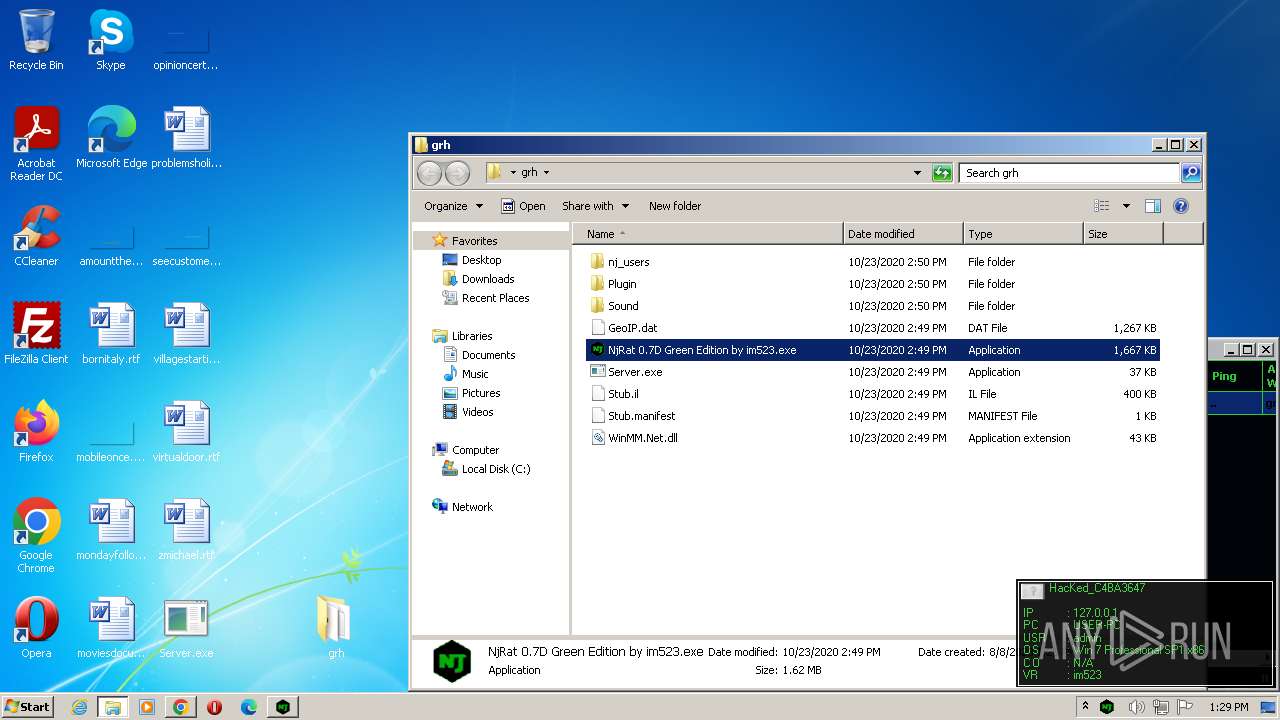Image resolution: width=1280 pixels, height=720 pixels.
Task: Open Google Chrome desktop shortcut
Action: coord(36,536)
